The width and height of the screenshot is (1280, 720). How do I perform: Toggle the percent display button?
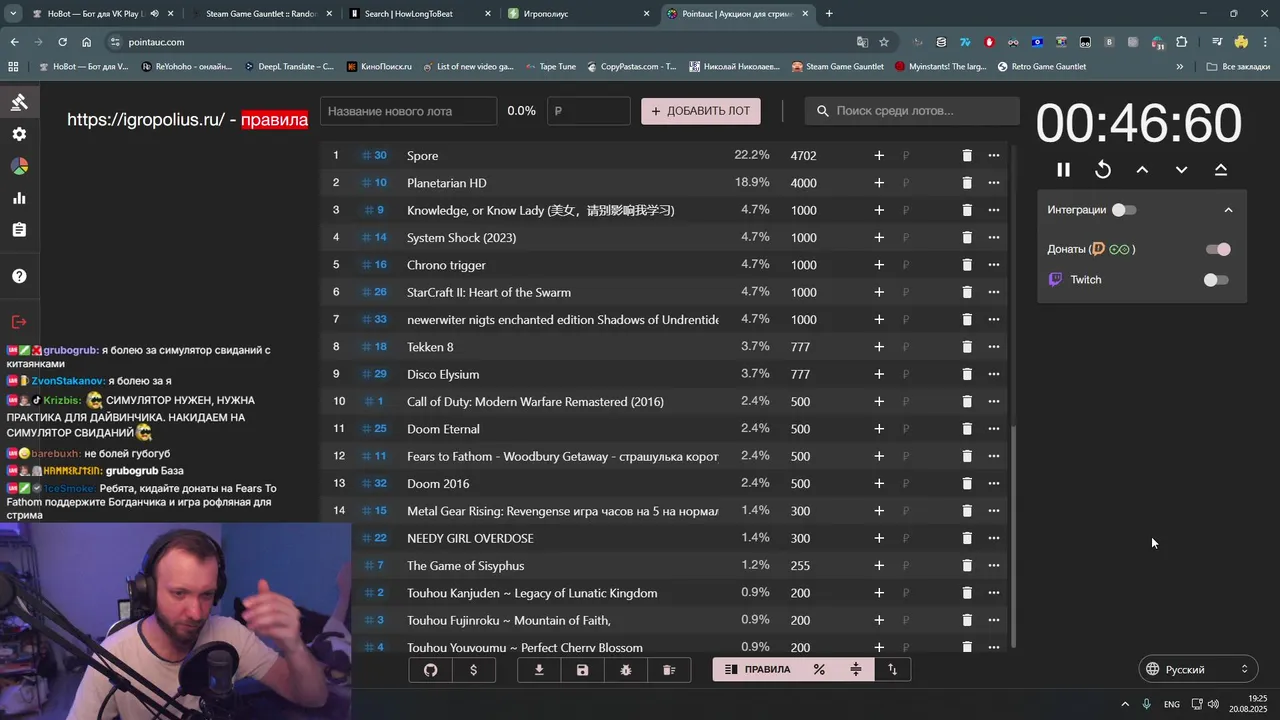click(819, 670)
